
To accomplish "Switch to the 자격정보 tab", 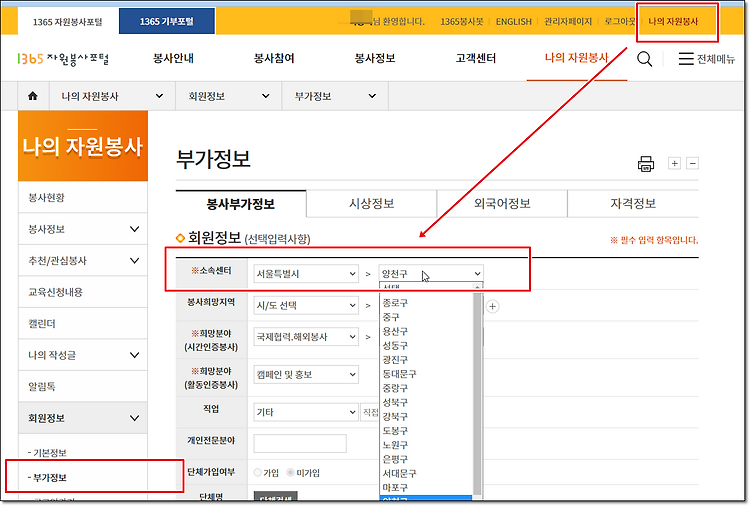I will [633, 204].
